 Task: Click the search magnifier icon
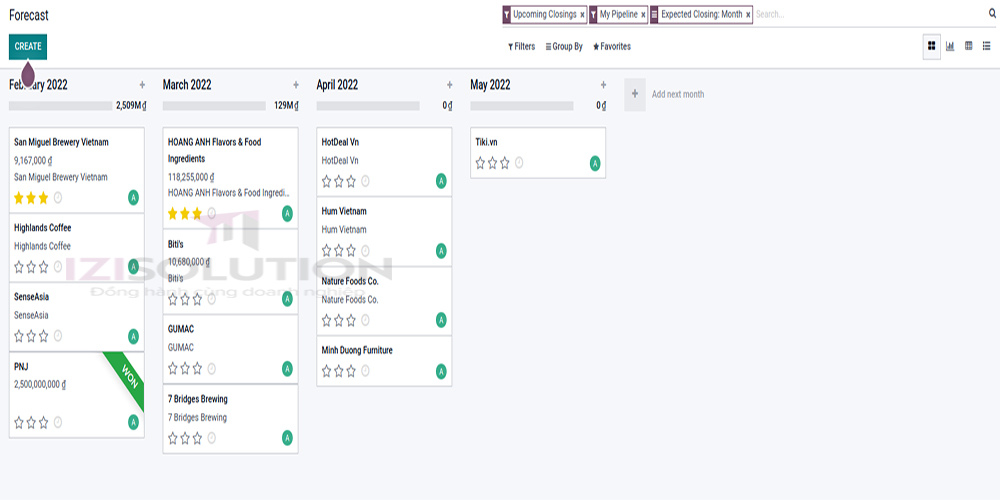[x=992, y=13]
